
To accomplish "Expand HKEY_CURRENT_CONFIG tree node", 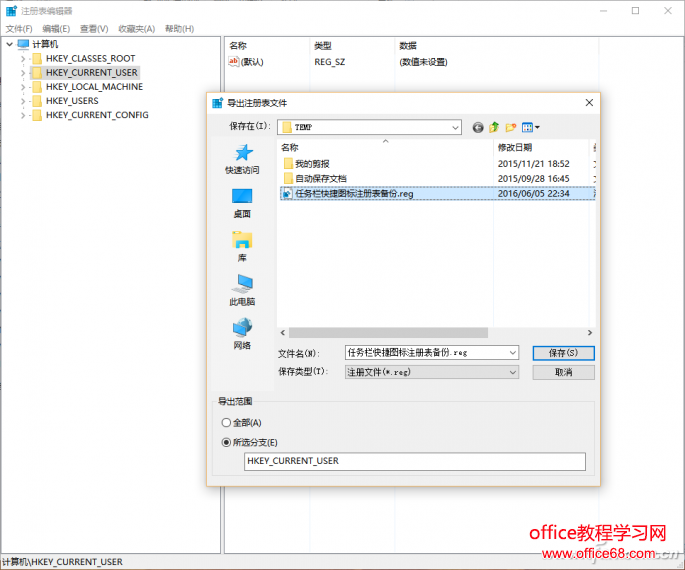I will pos(23,115).
